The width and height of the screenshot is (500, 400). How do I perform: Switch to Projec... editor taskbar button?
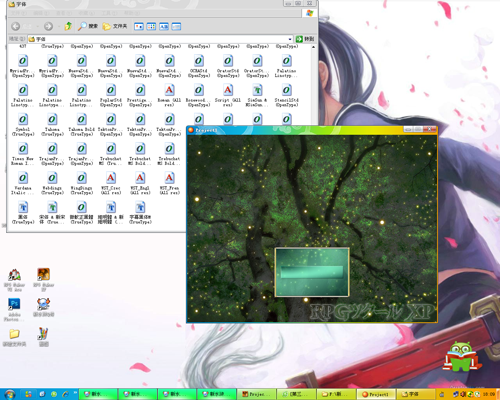pos(257,394)
